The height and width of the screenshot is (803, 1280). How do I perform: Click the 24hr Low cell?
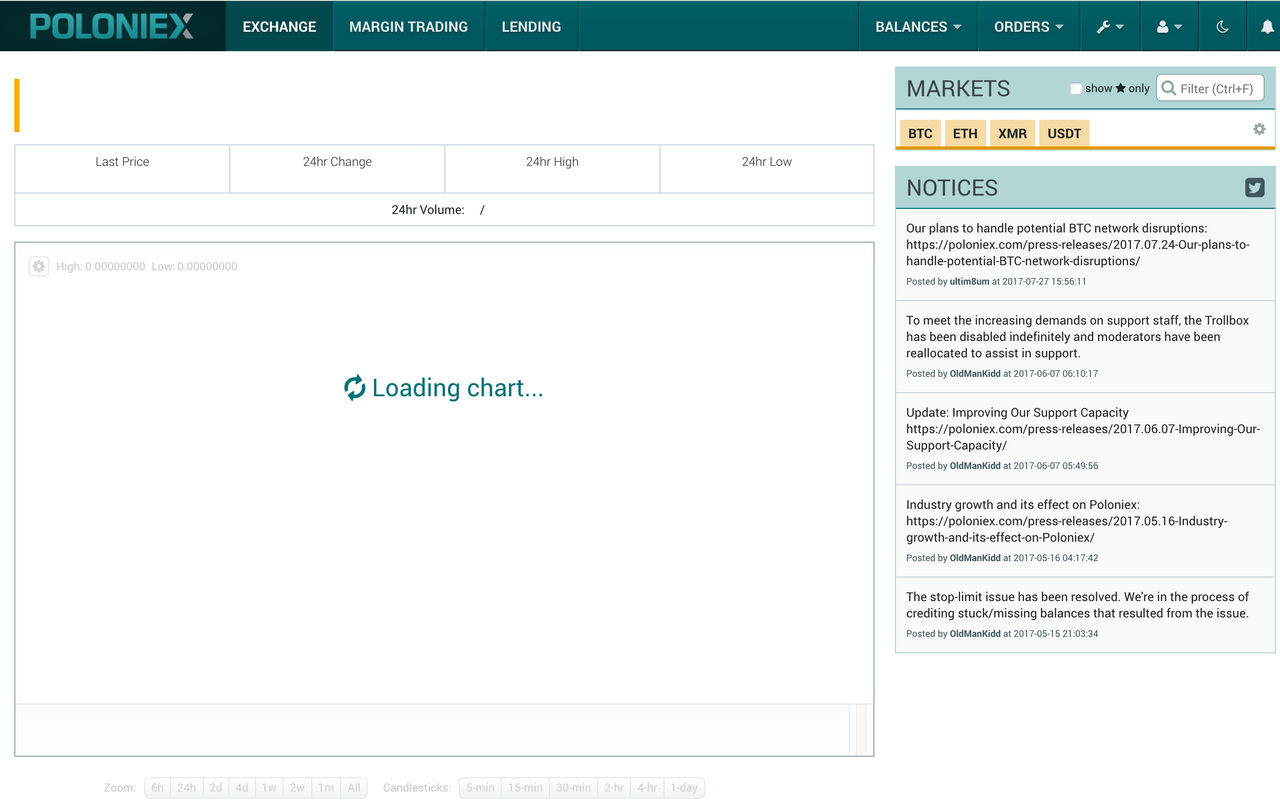pyautogui.click(x=767, y=169)
